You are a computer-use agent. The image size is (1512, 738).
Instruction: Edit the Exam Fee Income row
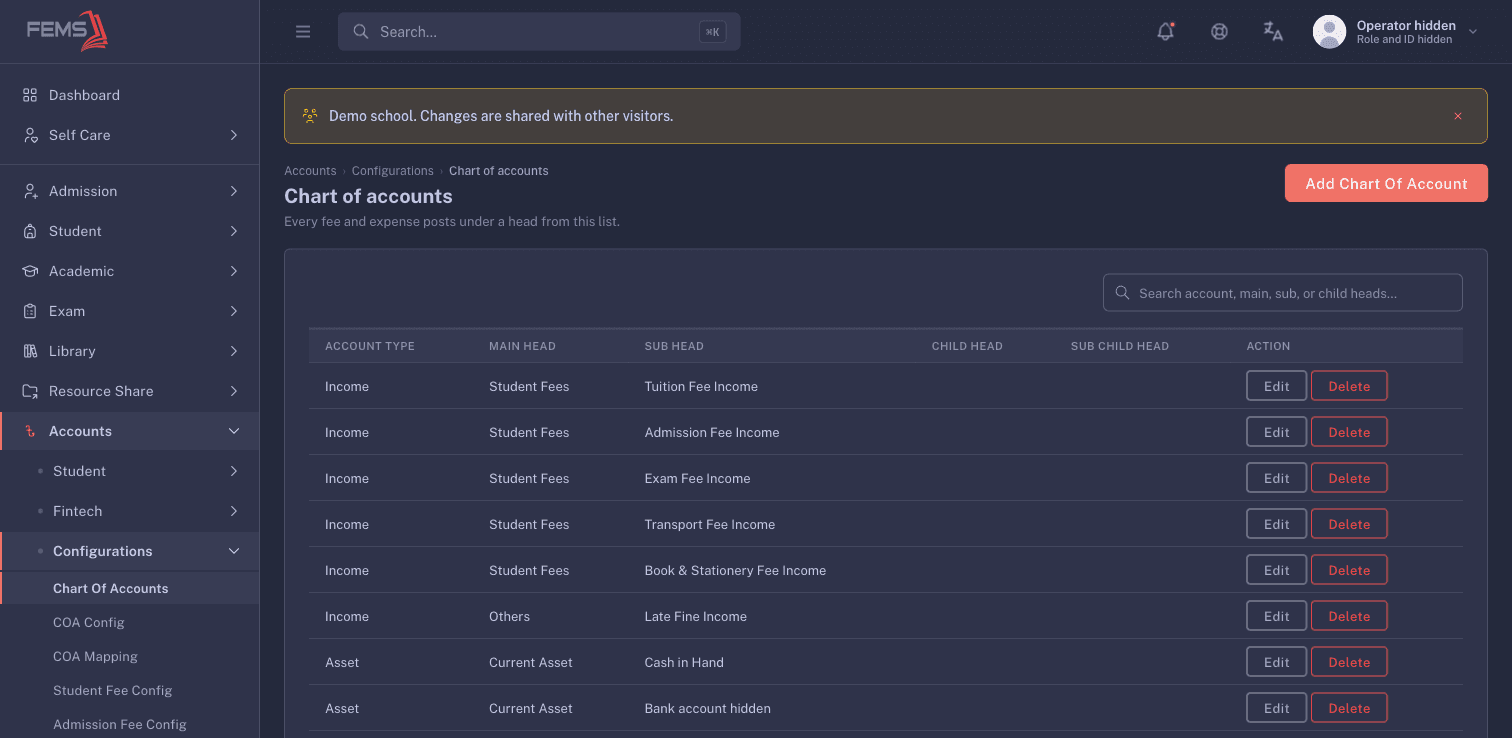coord(1276,478)
